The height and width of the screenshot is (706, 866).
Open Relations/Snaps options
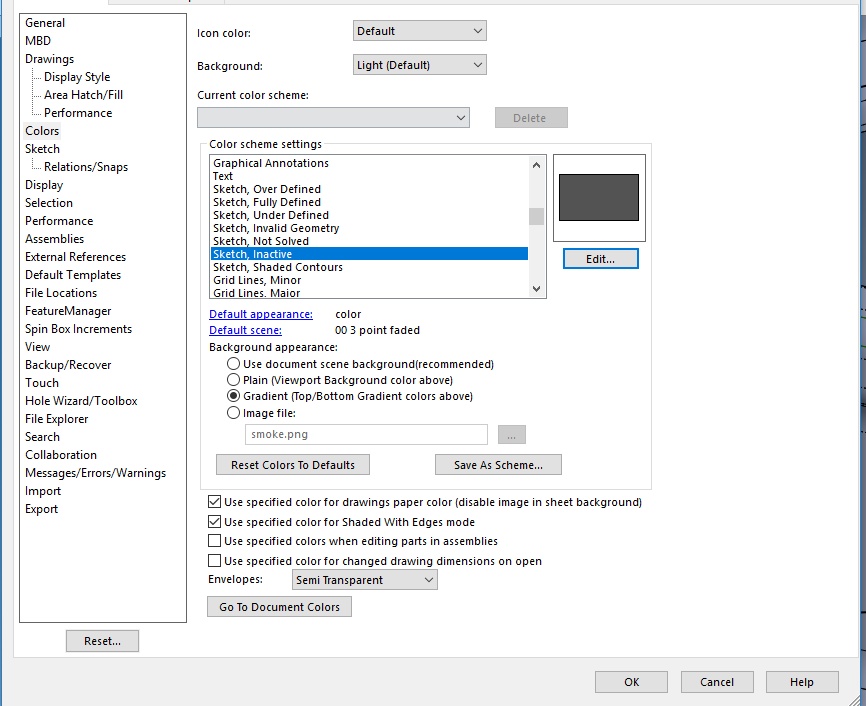point(86,167)
